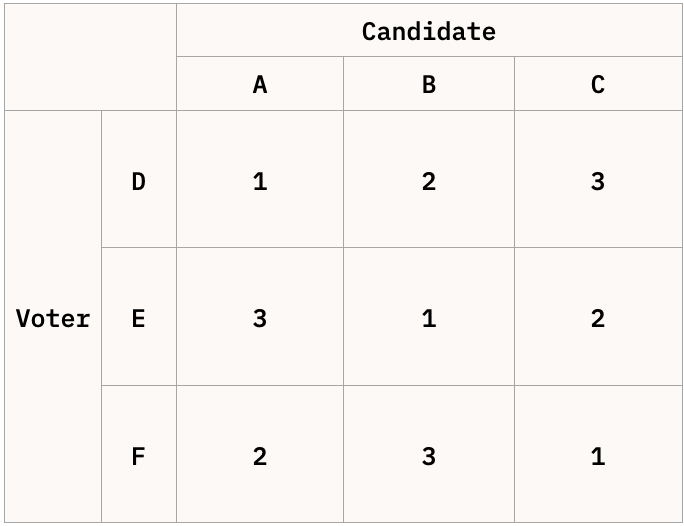Select the column header for candidate A
This screenshot has width=684, height=526.
pyautogui.click(x=260, y=85)
